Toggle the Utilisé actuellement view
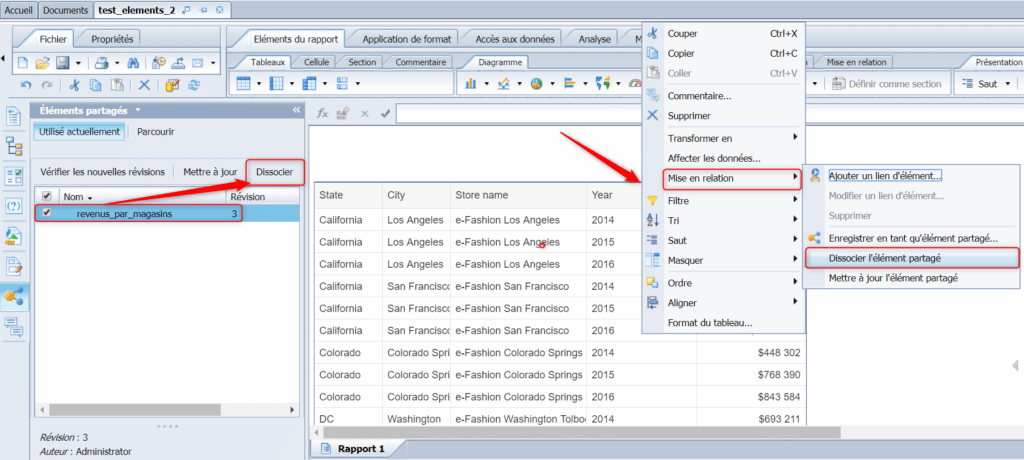The image size is (1024, 460). pos(79,131)
